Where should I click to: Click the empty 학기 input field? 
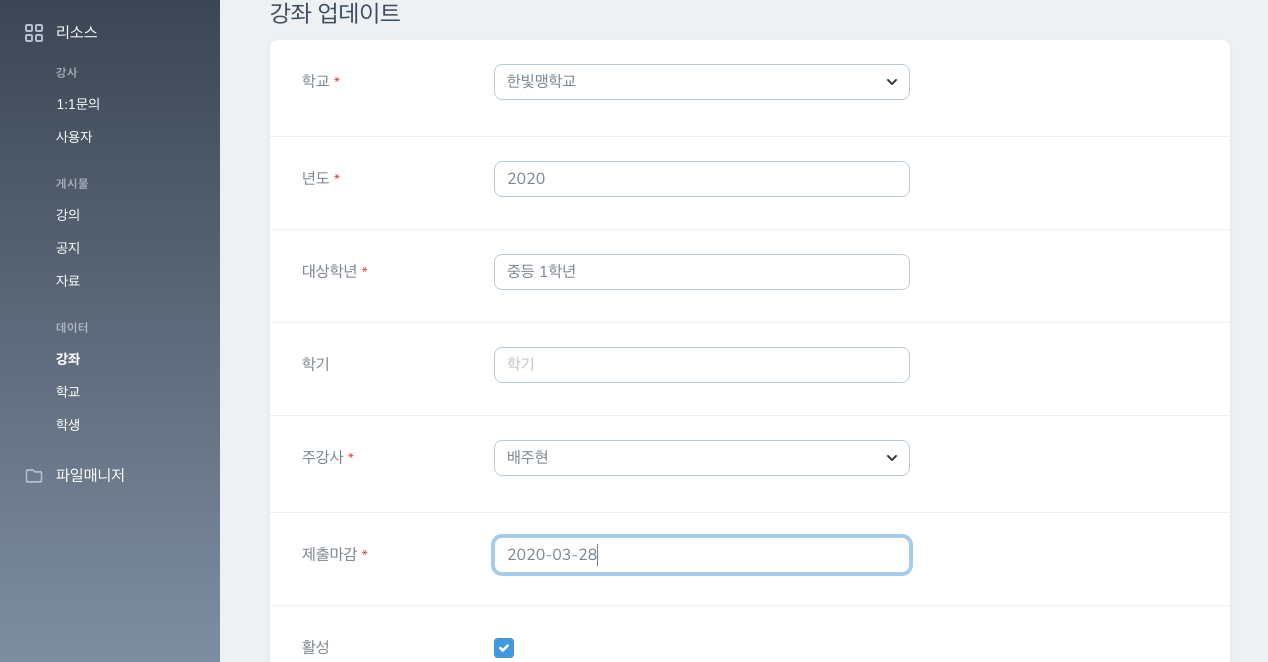click(x=701, y=365)
